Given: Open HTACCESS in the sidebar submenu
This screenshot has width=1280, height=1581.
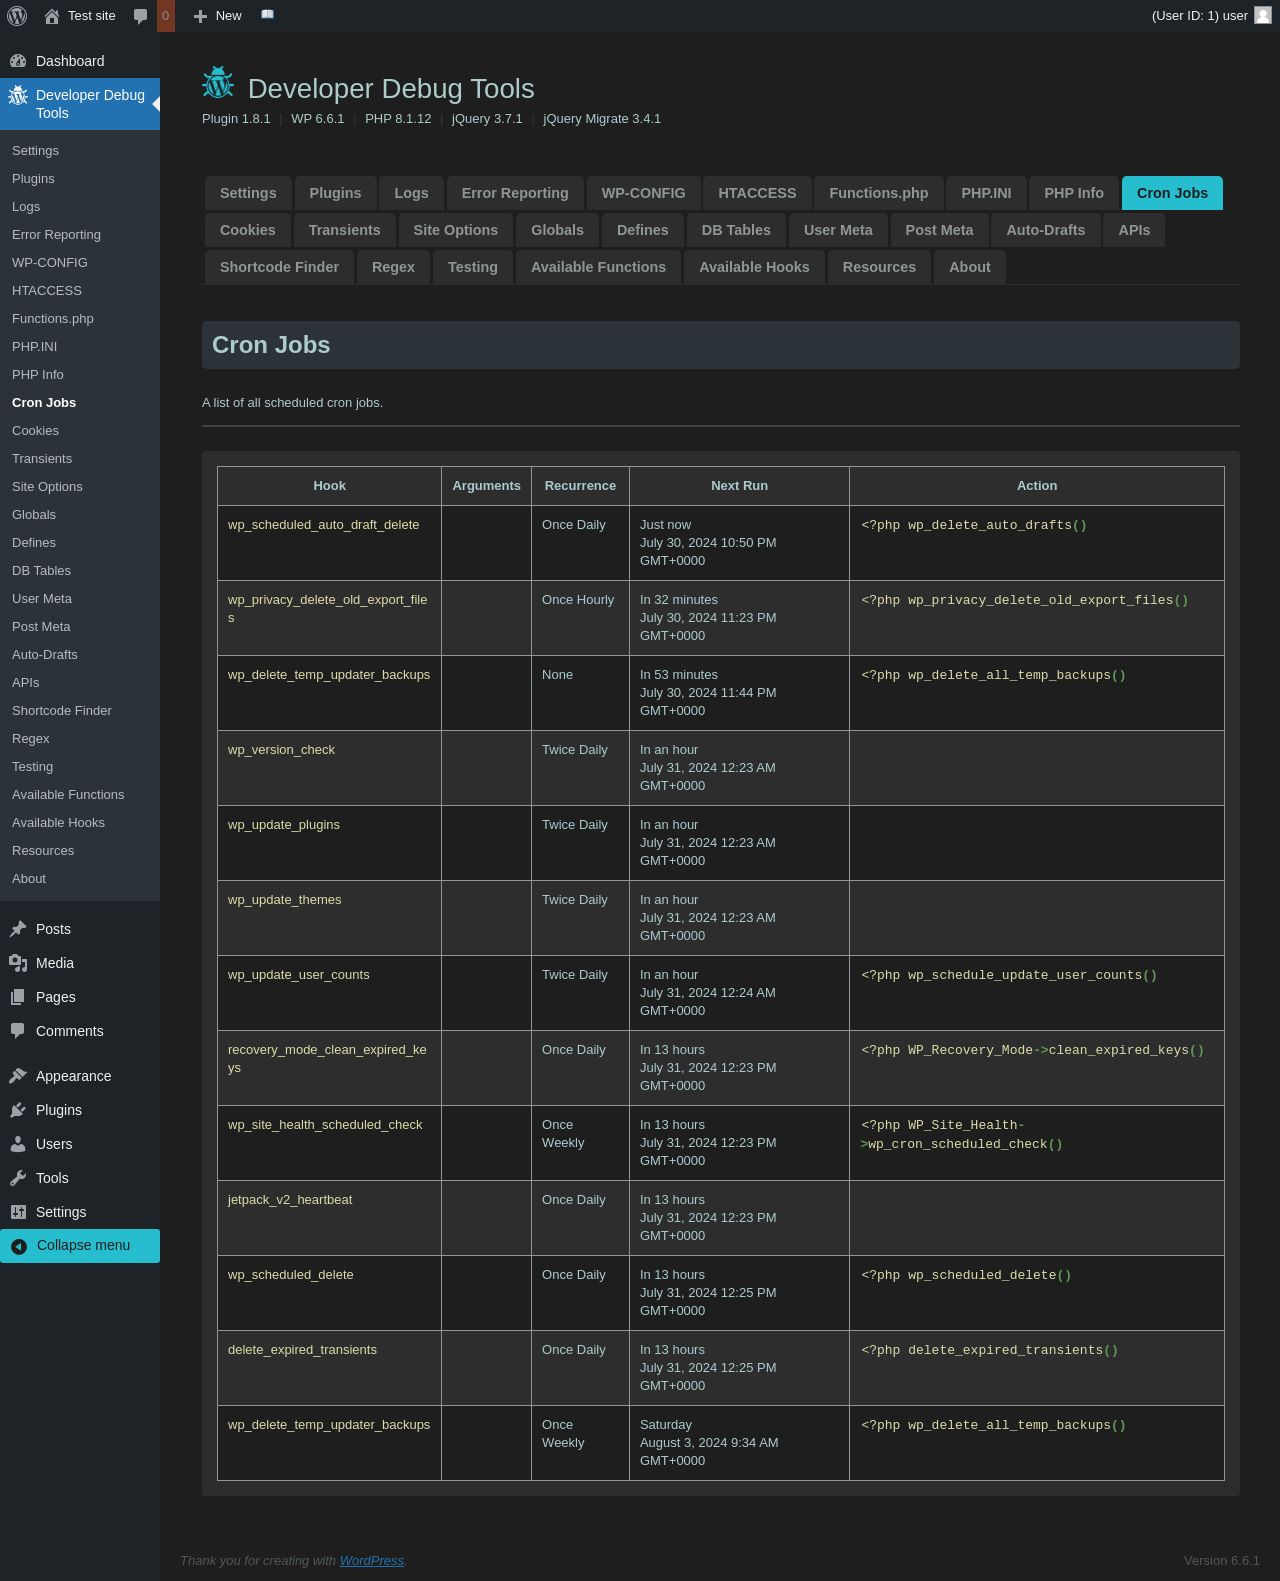Looking at the screenshot, I should pos(47,291).
